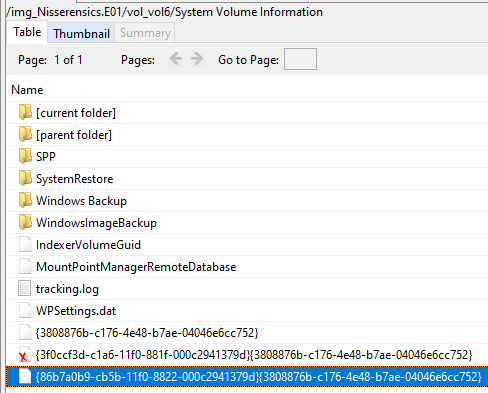
Task: Select the tracking.log file name
Action: coord(67,289)
